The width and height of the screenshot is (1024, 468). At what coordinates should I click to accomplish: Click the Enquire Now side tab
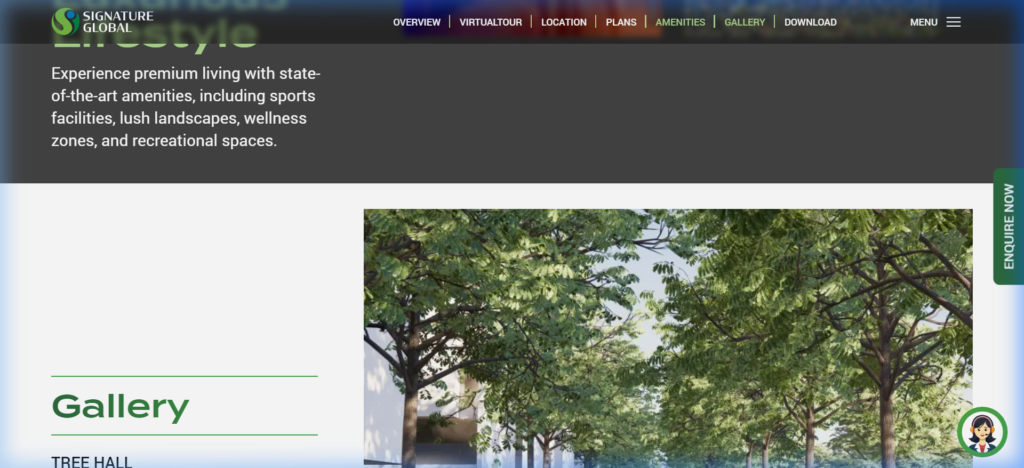1008,226
